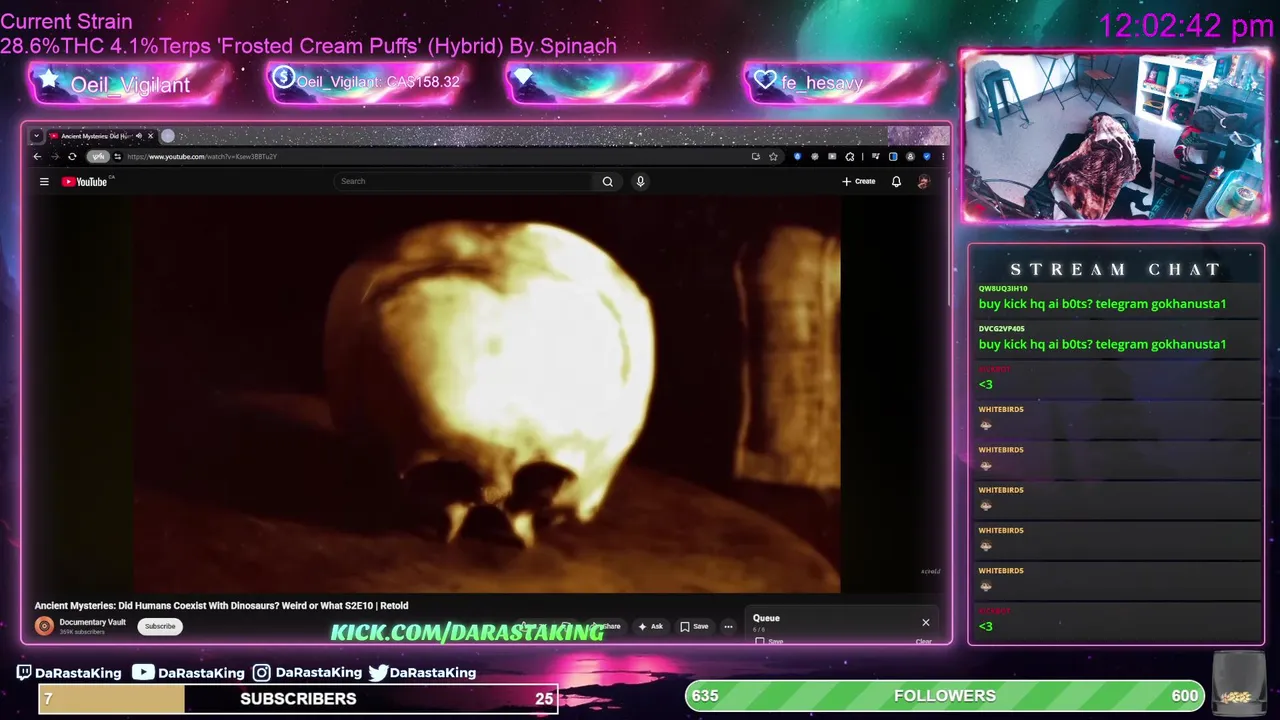Reload the page with the refresh icon
Screen dimensions: 1280x720
(72, 156)
